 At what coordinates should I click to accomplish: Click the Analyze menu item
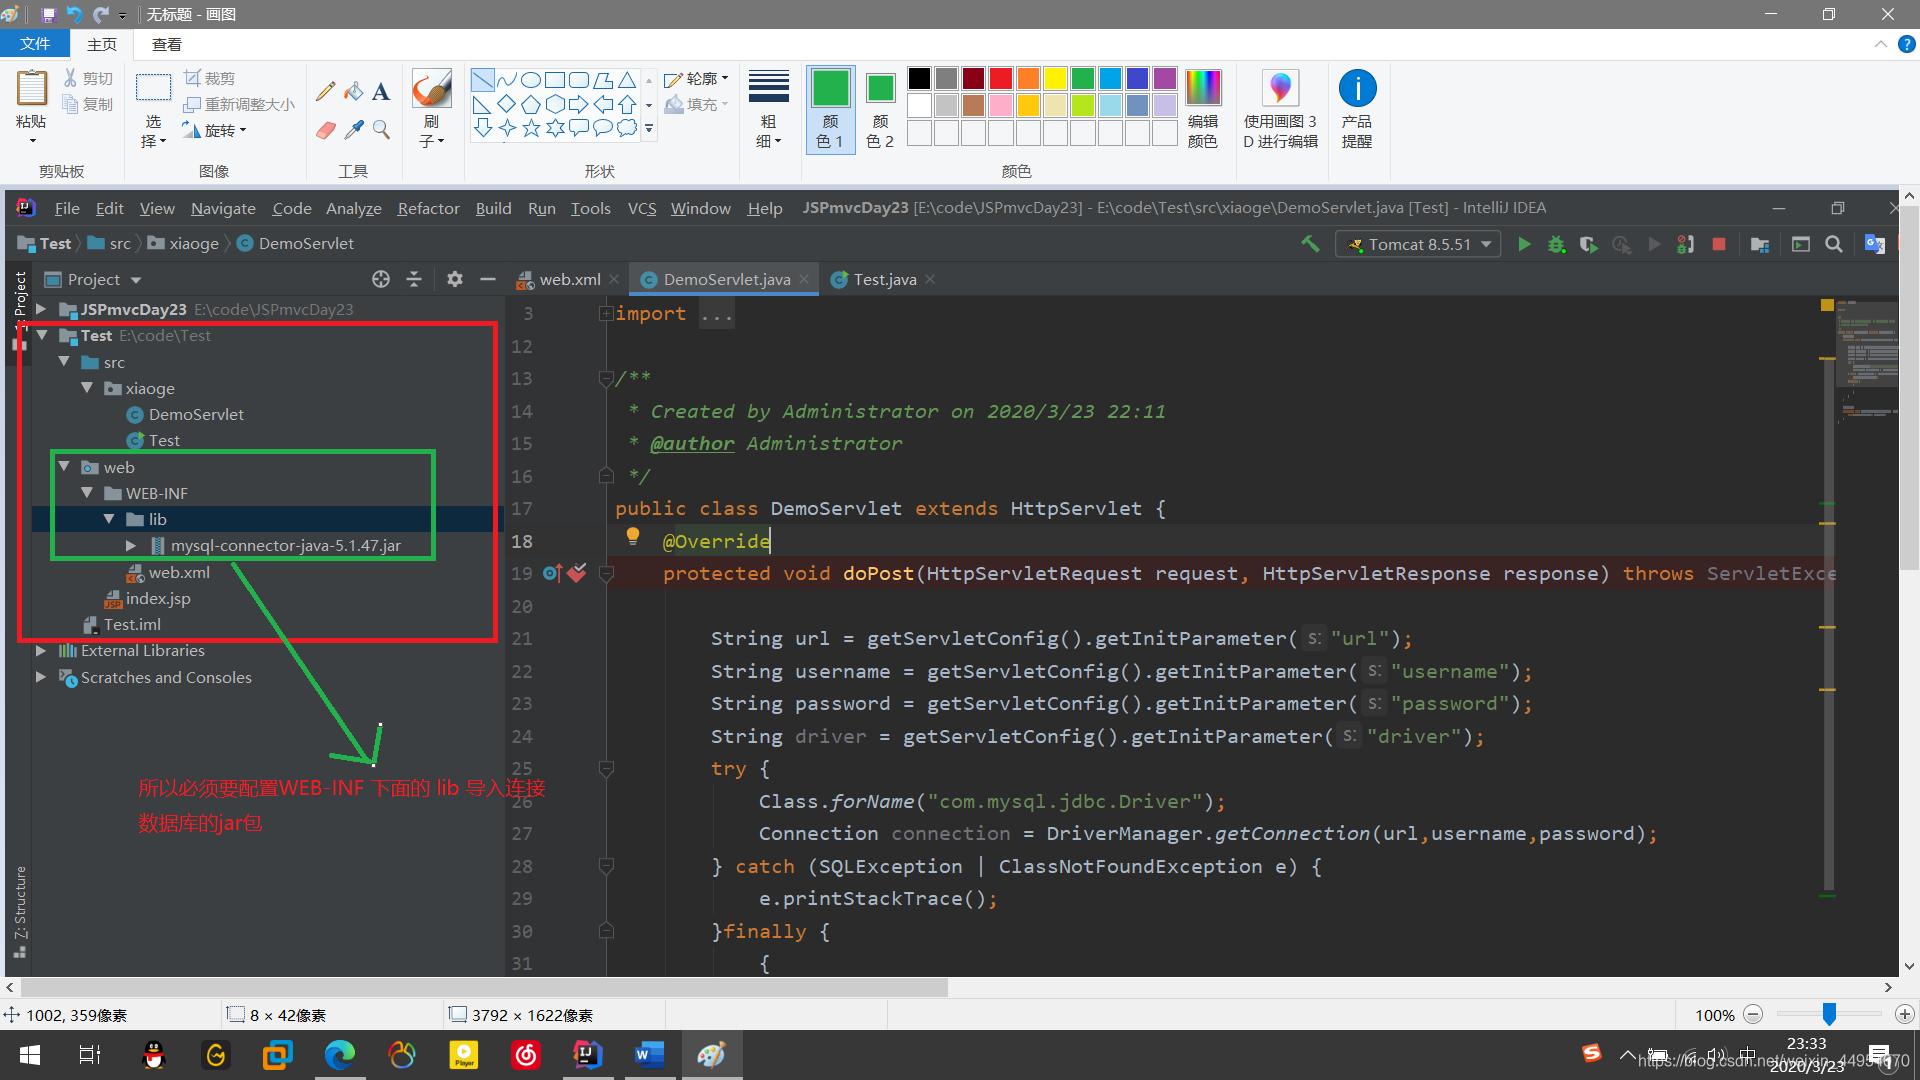coord(353,207)
